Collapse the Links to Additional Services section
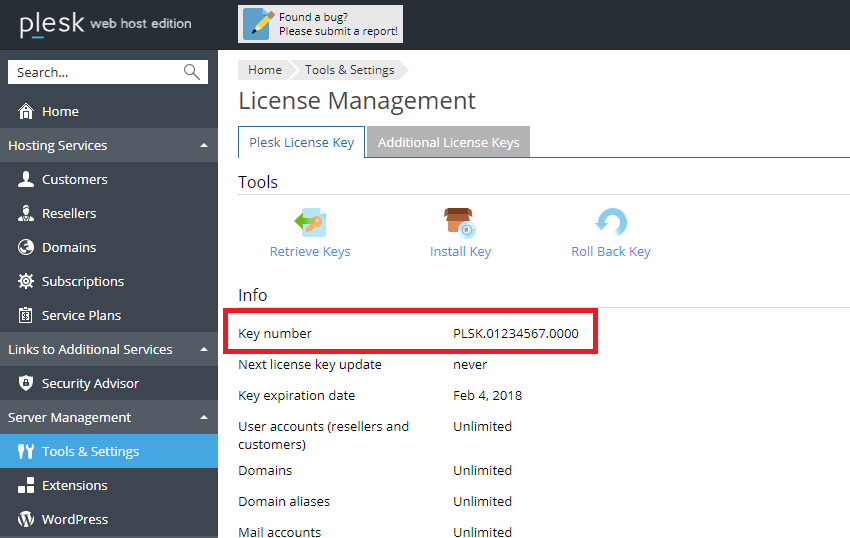 (x=204, y=350)
